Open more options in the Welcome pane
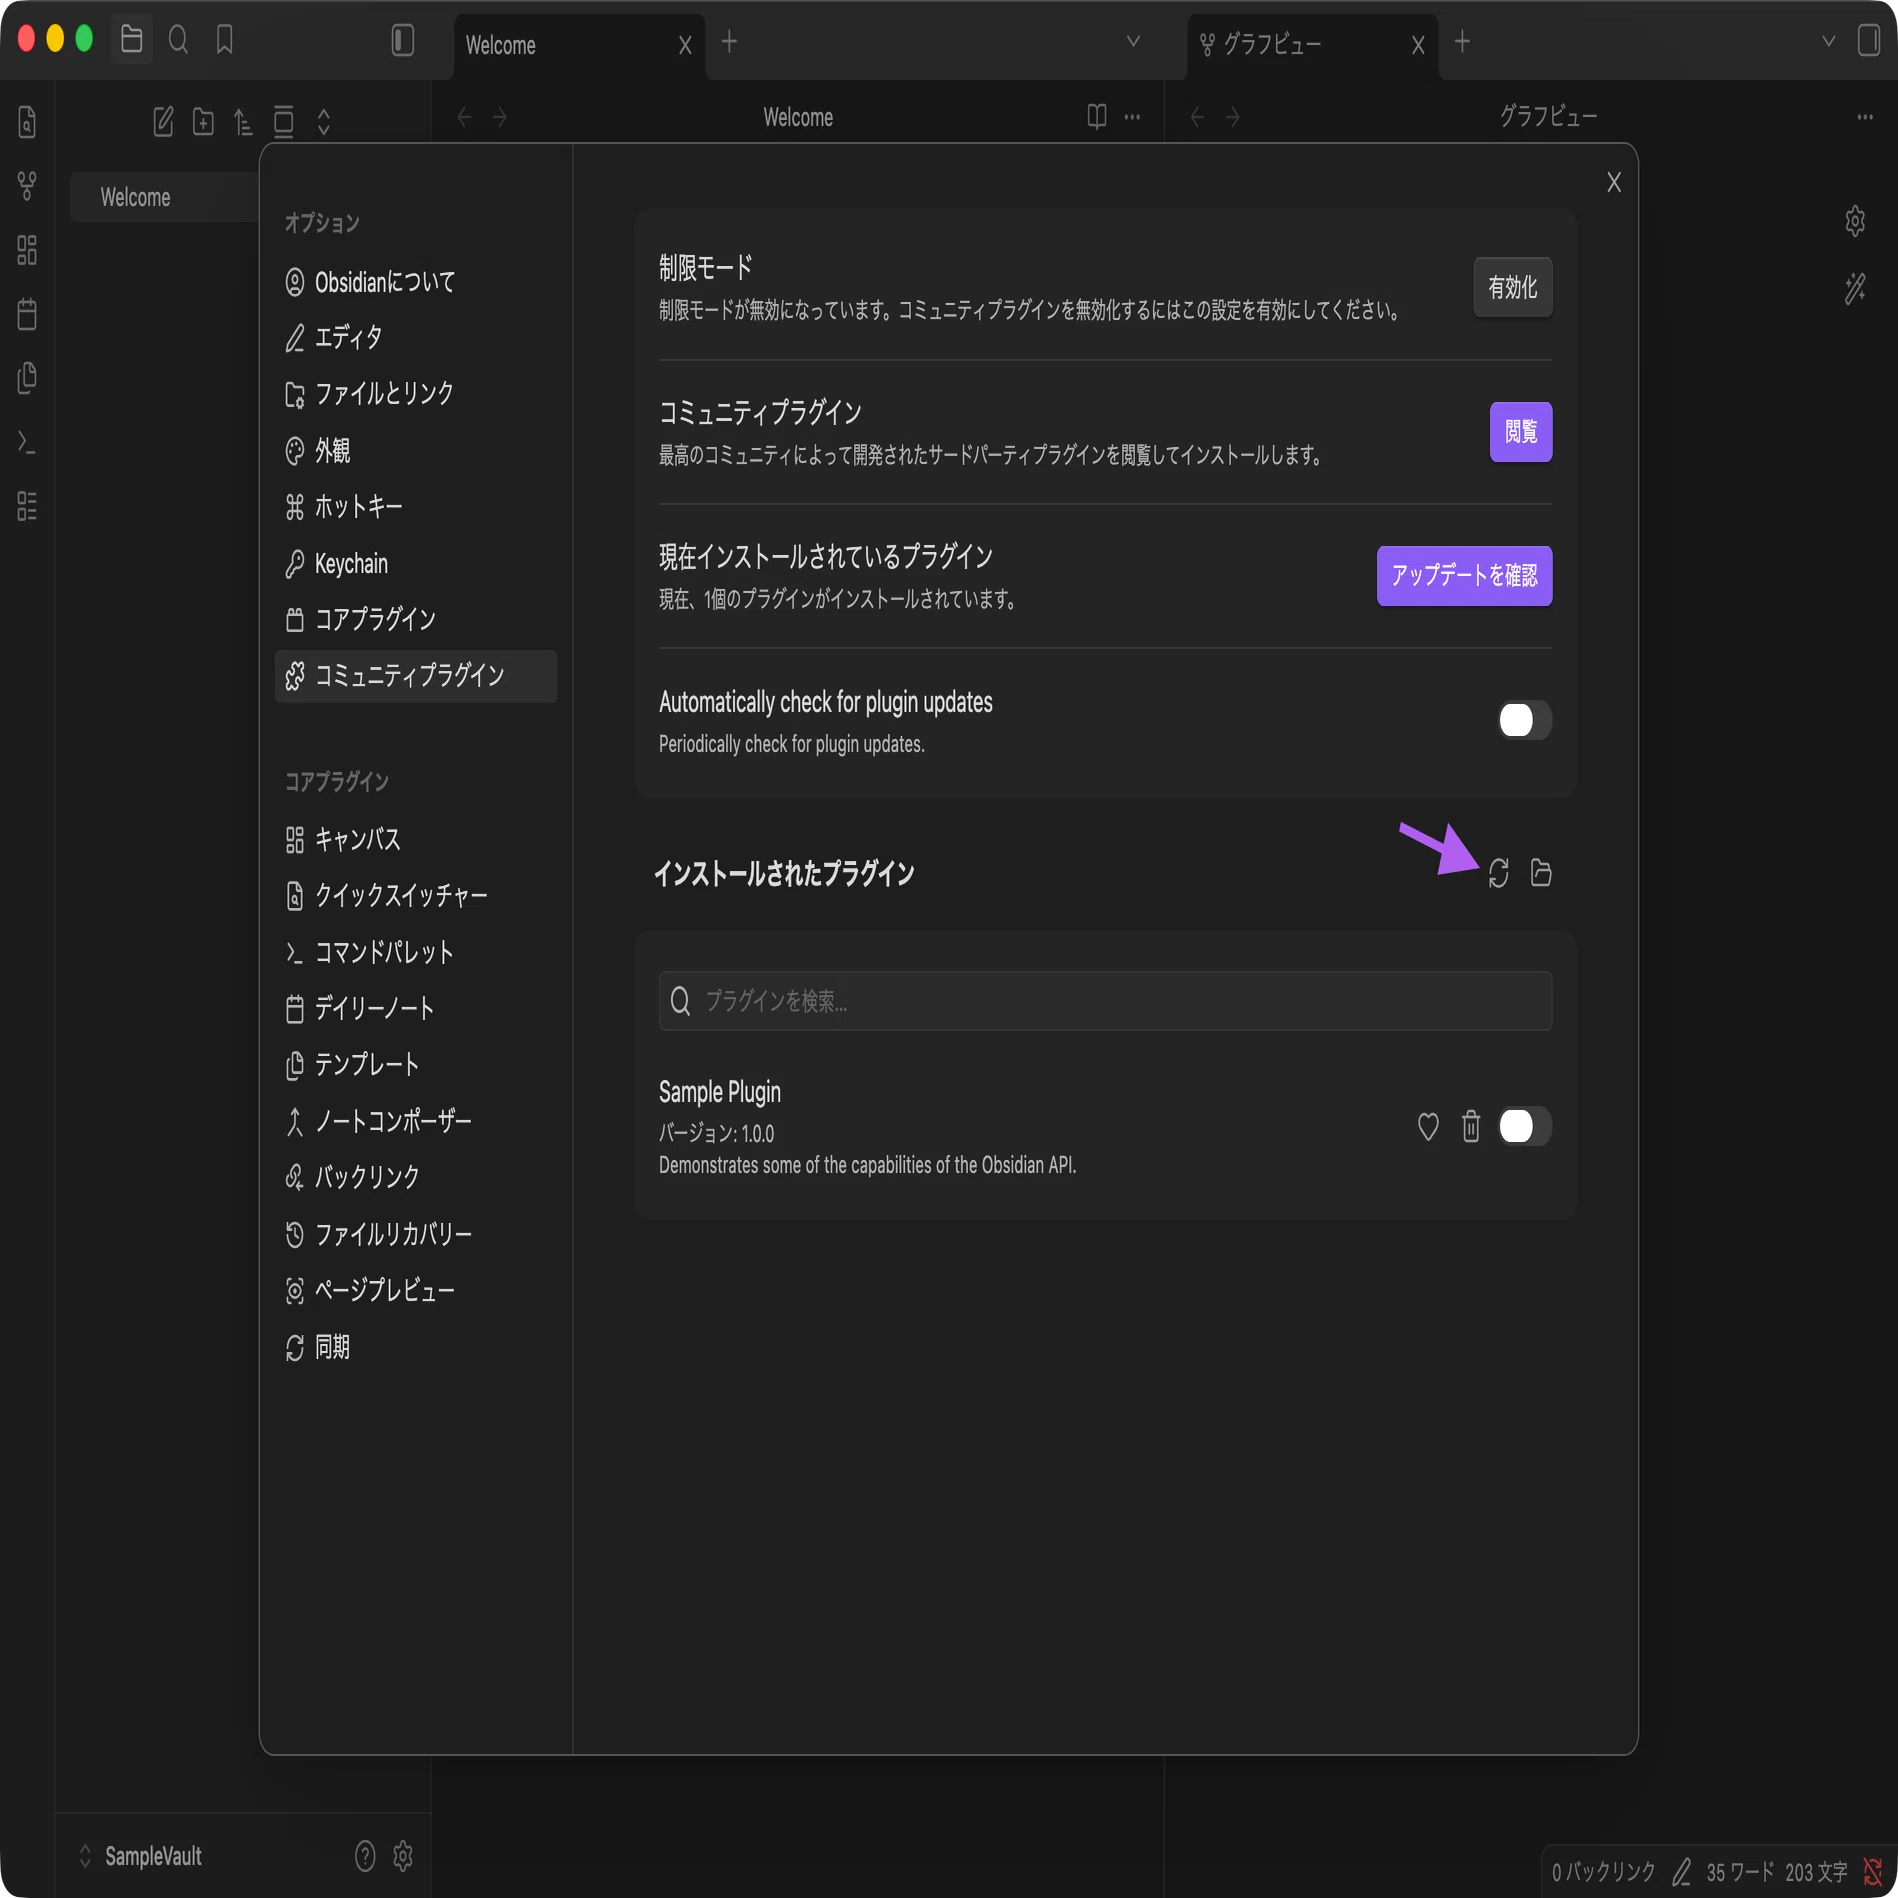Image resolution: width=1898 pixels, height=1898 pixels. click(1132, 117)
